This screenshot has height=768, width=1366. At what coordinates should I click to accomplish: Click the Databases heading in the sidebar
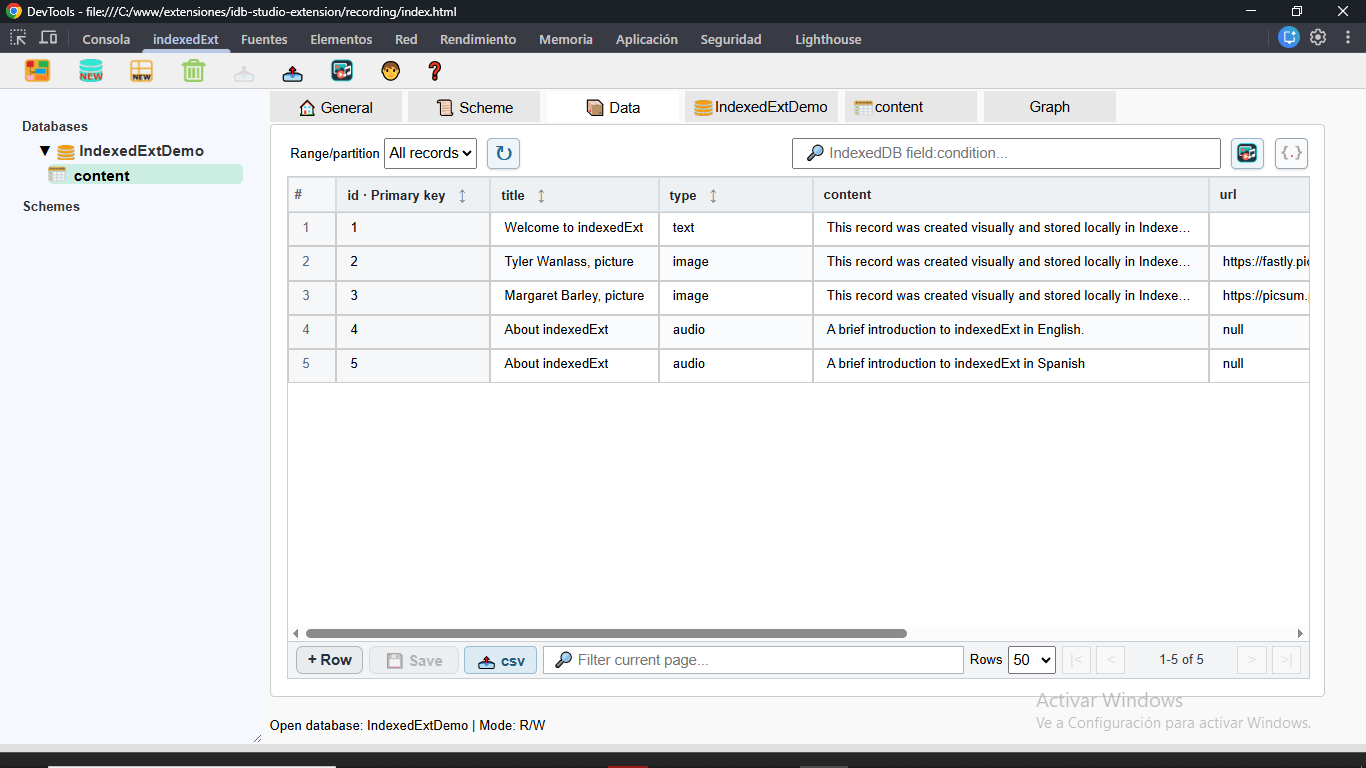[55, 126]
